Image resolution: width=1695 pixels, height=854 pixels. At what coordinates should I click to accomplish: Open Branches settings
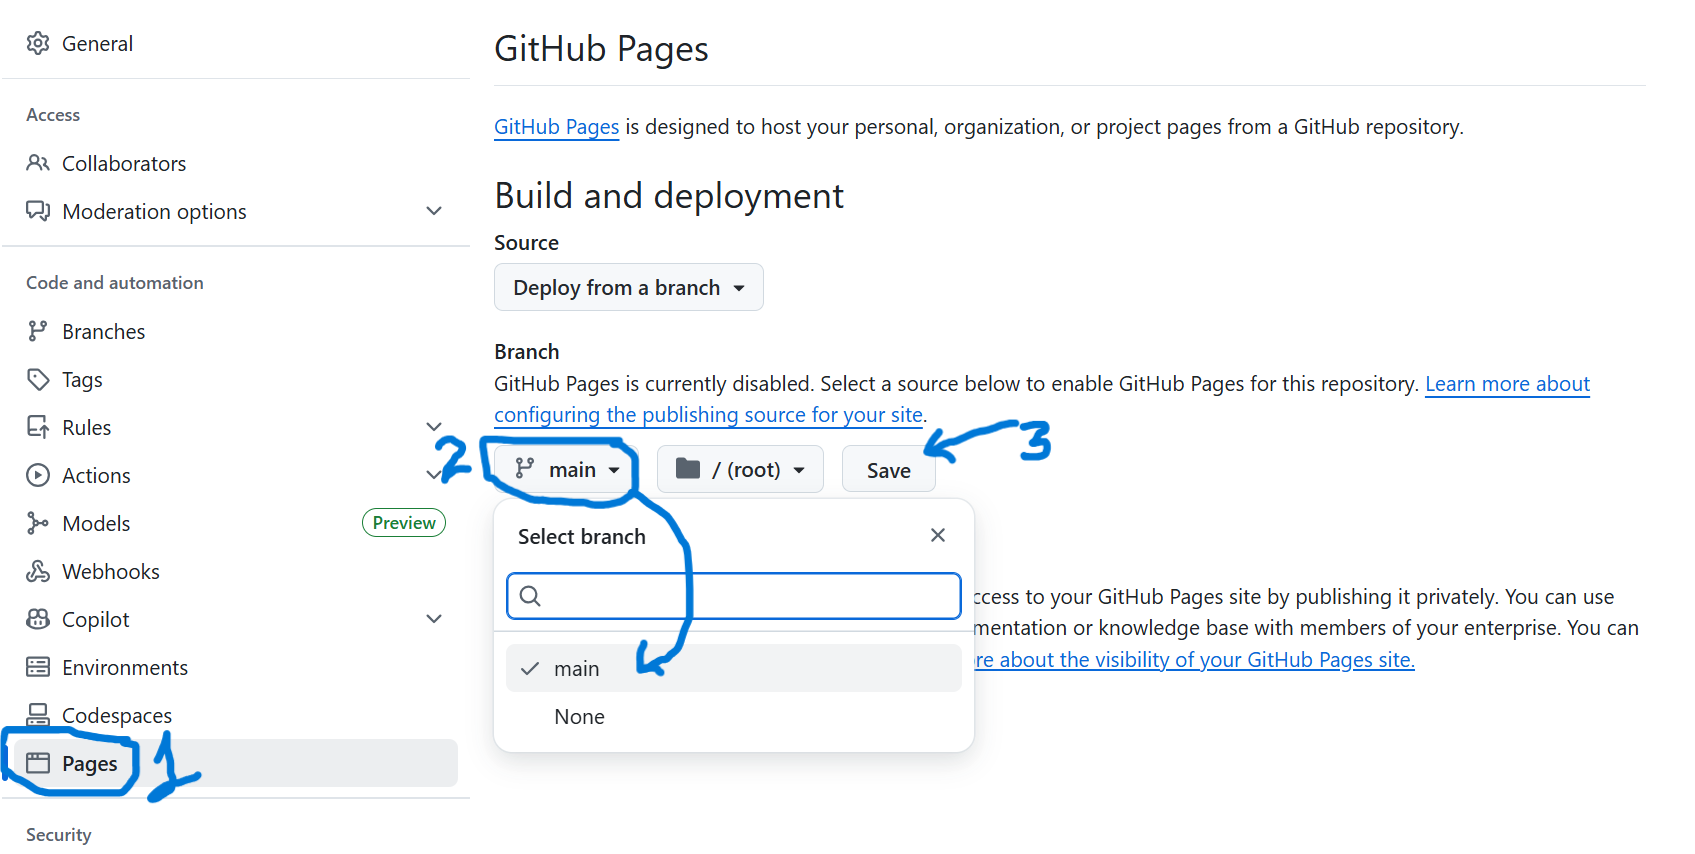(103, 331)
